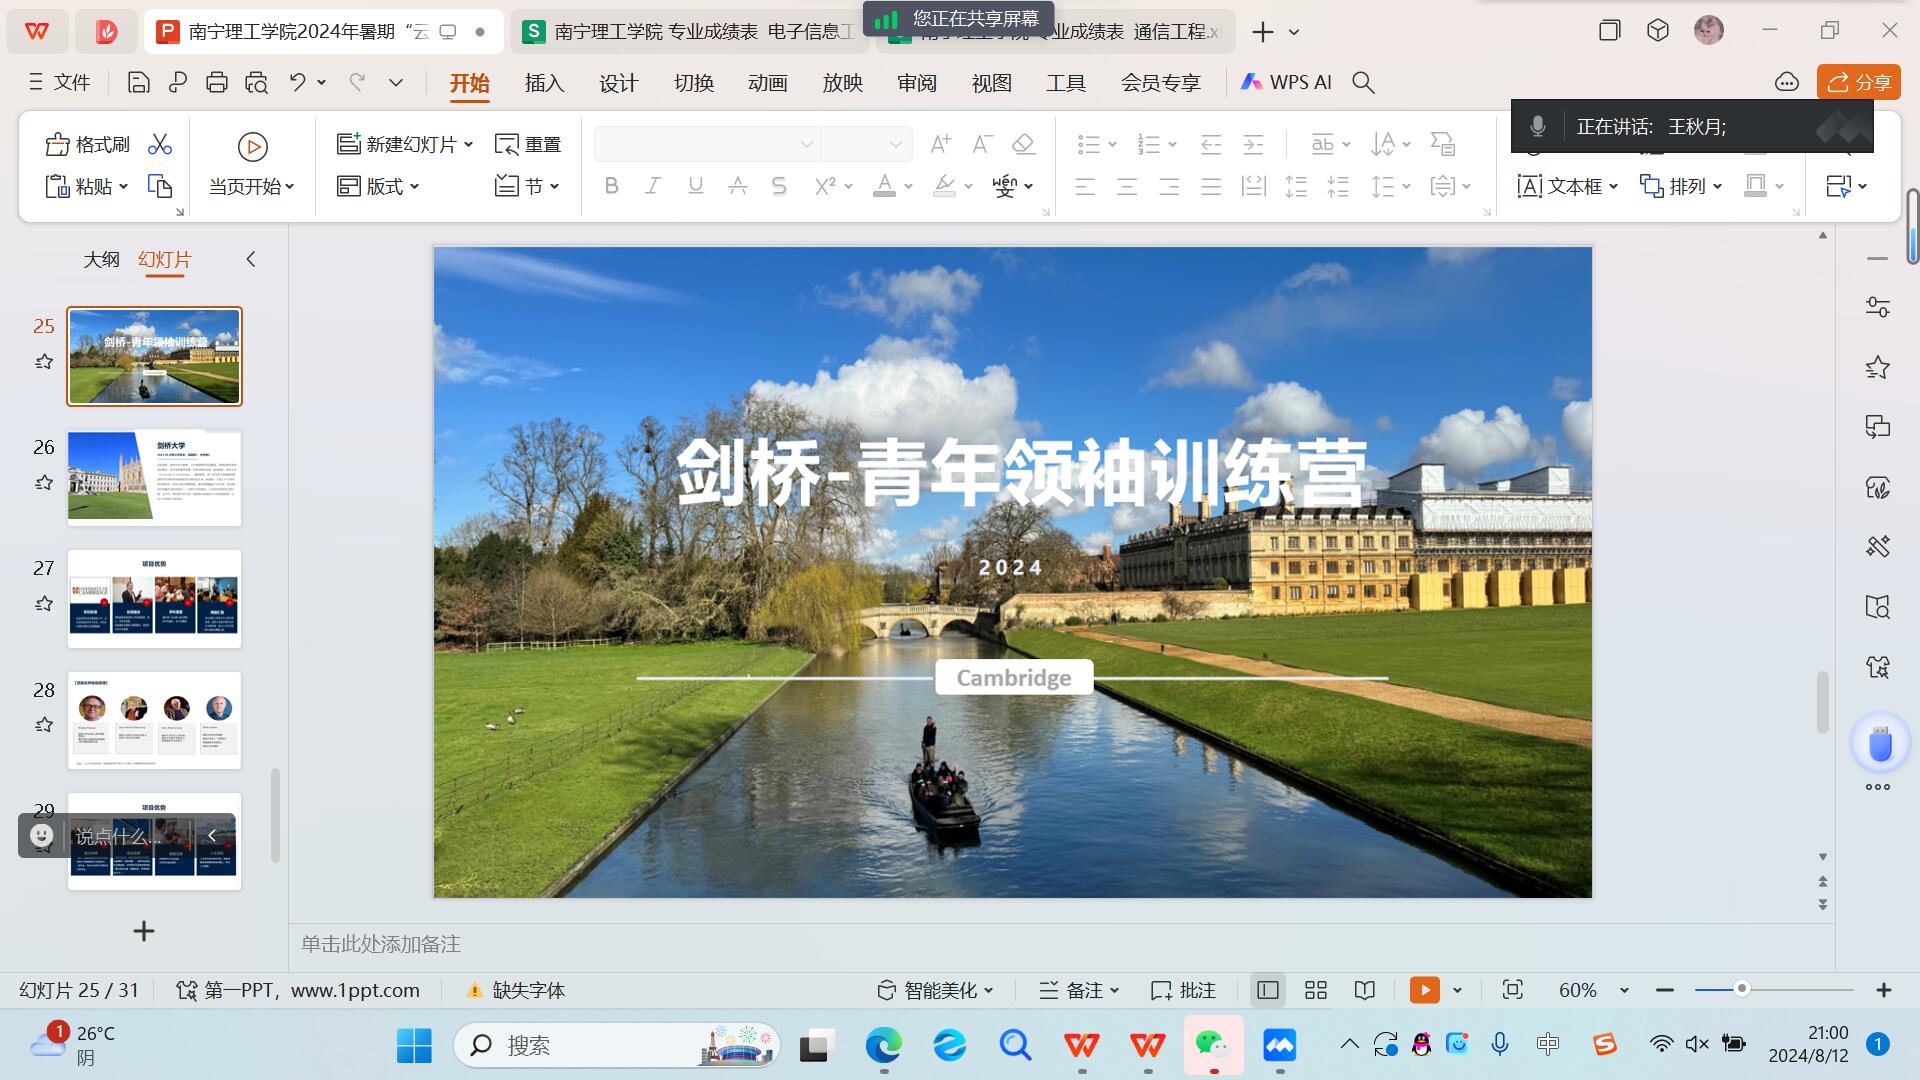Click the Center Align icon
The width and height of the screenshot is (1920, 1080).
(x=1127, y=186)
